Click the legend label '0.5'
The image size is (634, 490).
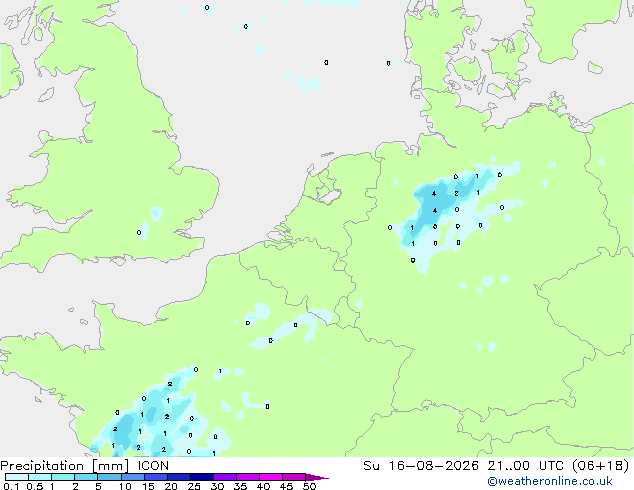pyautogui.click(x=34, y=486)
